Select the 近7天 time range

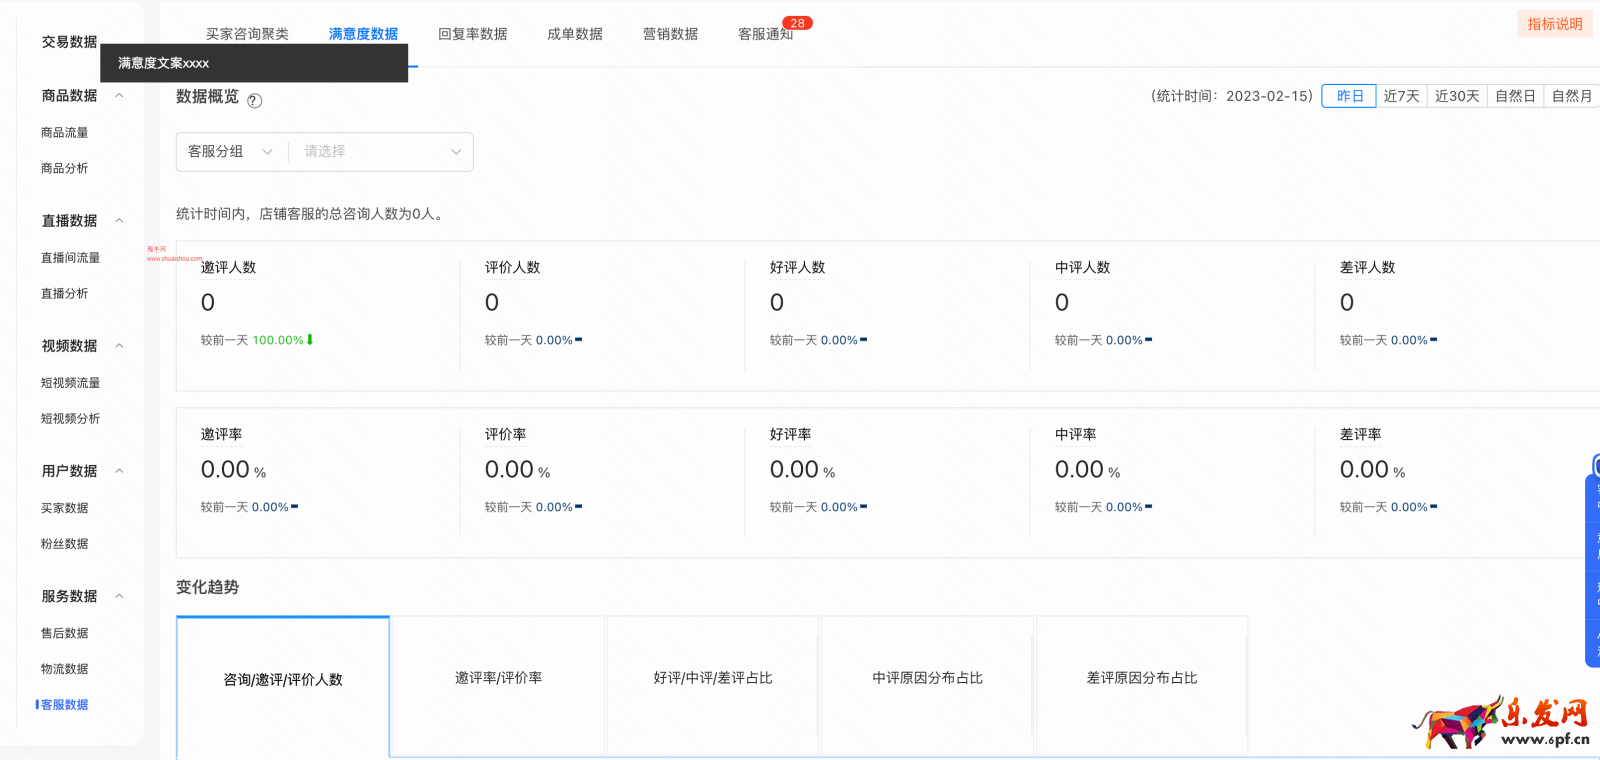point(1401,96)
